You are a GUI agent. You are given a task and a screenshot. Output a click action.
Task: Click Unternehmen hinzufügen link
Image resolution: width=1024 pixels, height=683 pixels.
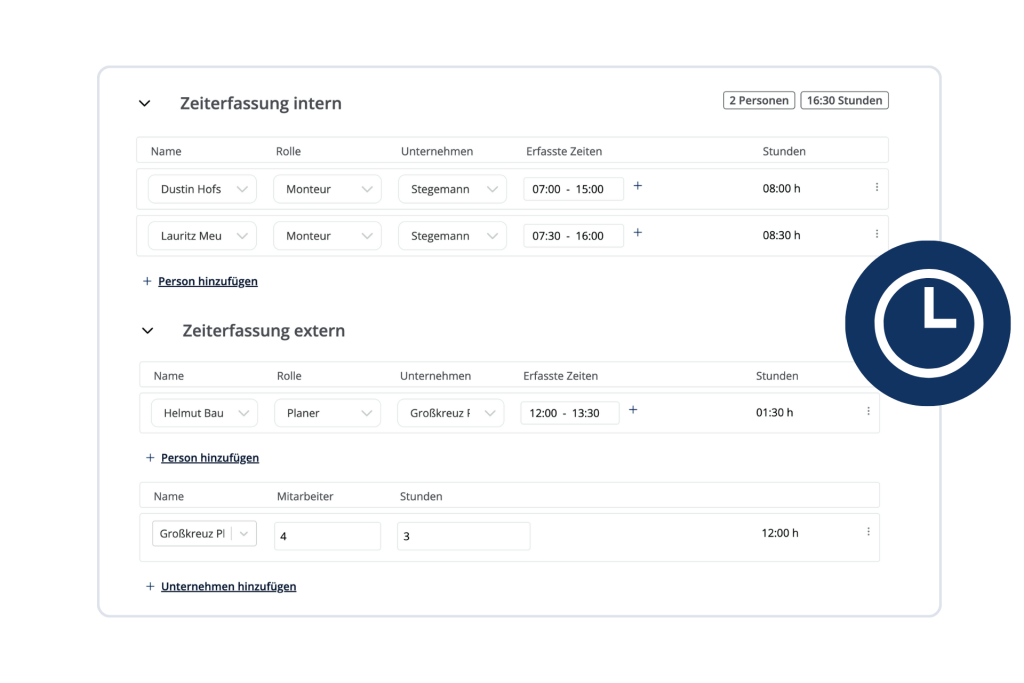coord(228,587)
